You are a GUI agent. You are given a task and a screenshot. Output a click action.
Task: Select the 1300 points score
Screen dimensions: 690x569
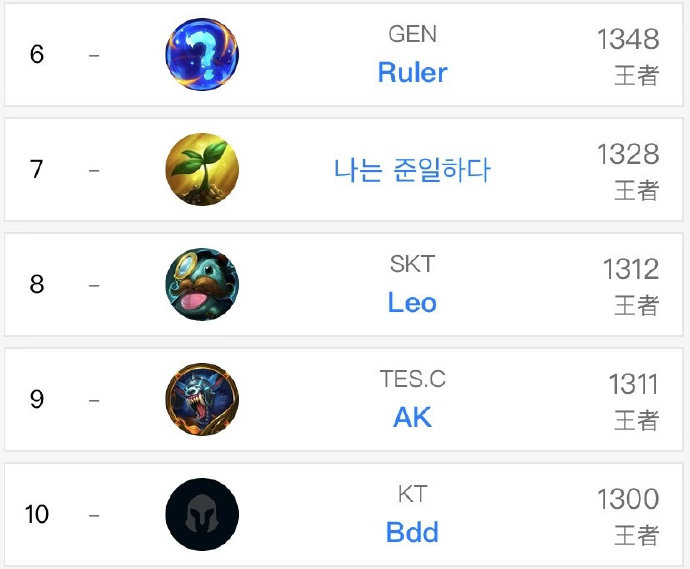(628, 499)
